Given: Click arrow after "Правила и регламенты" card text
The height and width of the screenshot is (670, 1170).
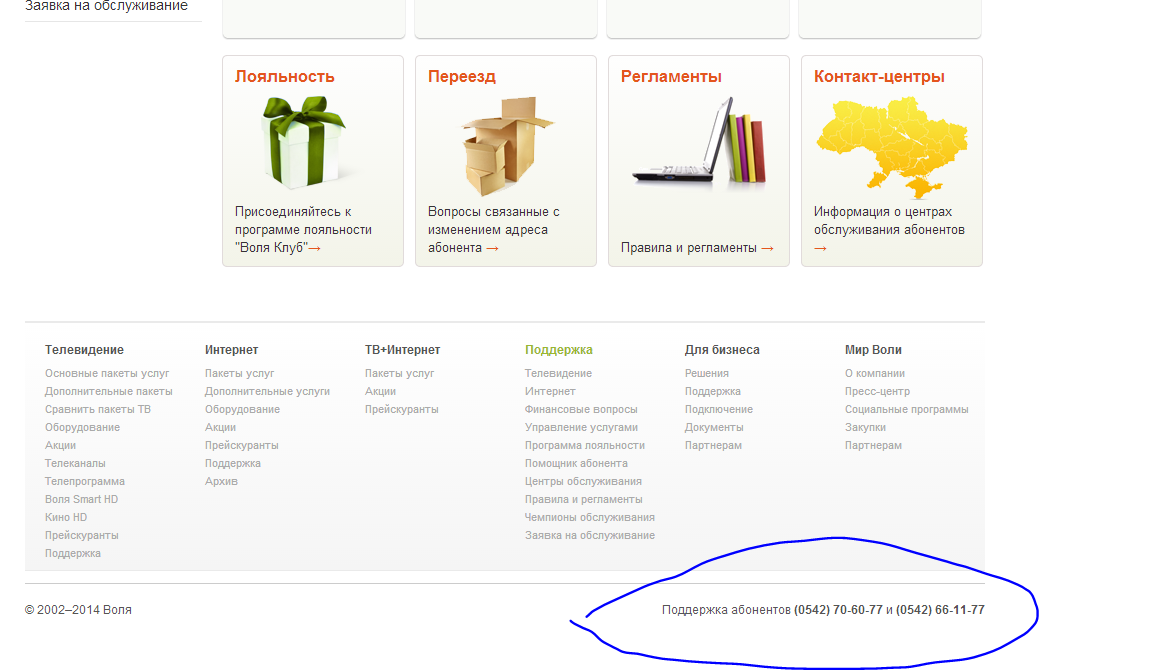Looking at the screenshot, I should (x=767, y=248).
